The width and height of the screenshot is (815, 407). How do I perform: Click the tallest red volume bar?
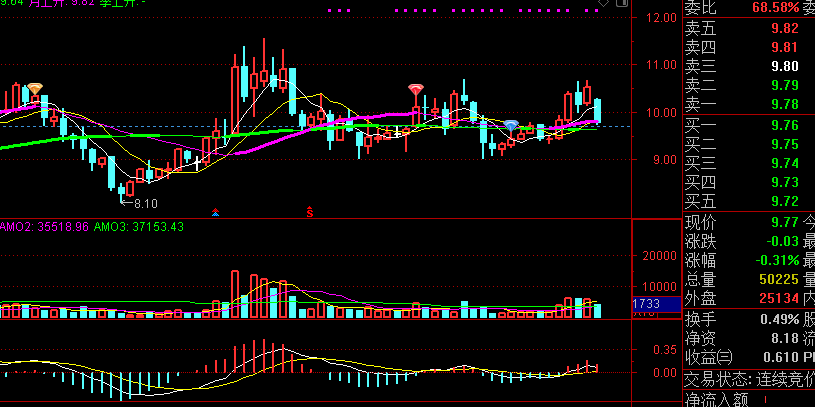(235, 294)
